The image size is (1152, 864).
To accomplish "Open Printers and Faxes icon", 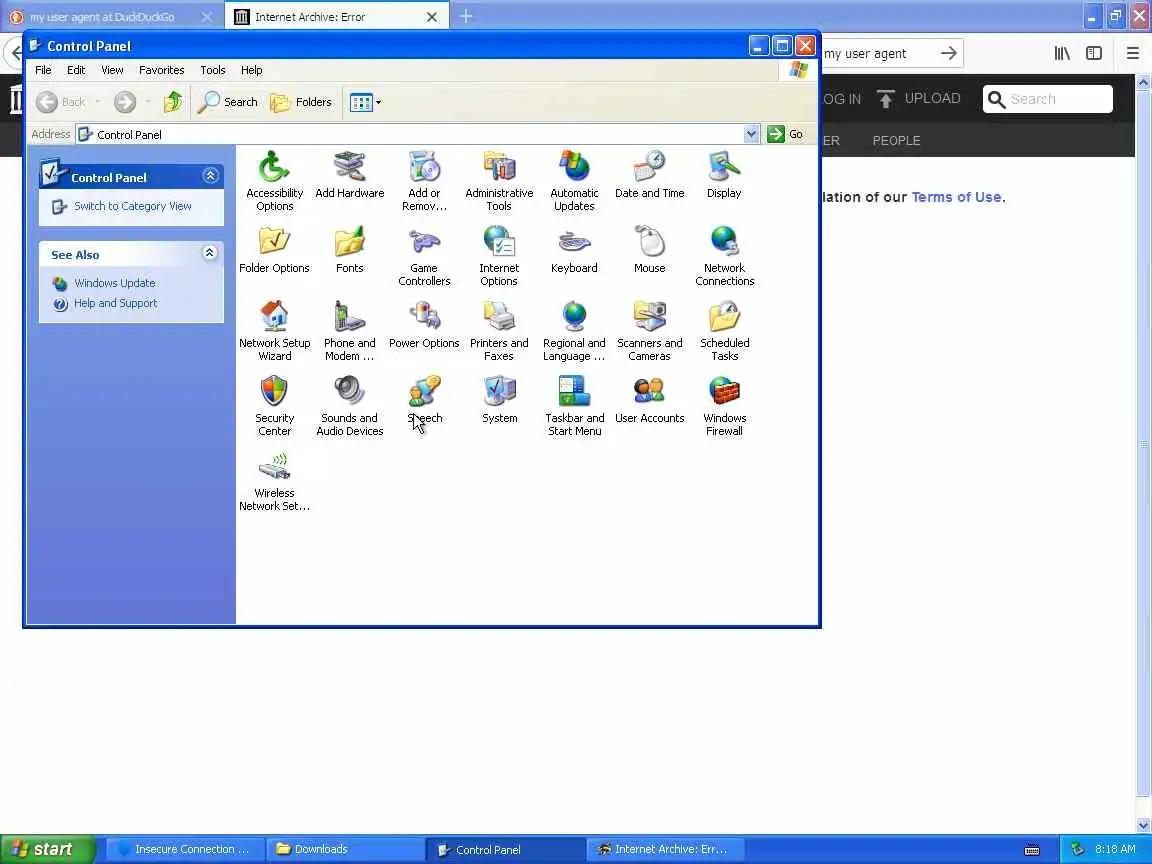I will 499,330.
